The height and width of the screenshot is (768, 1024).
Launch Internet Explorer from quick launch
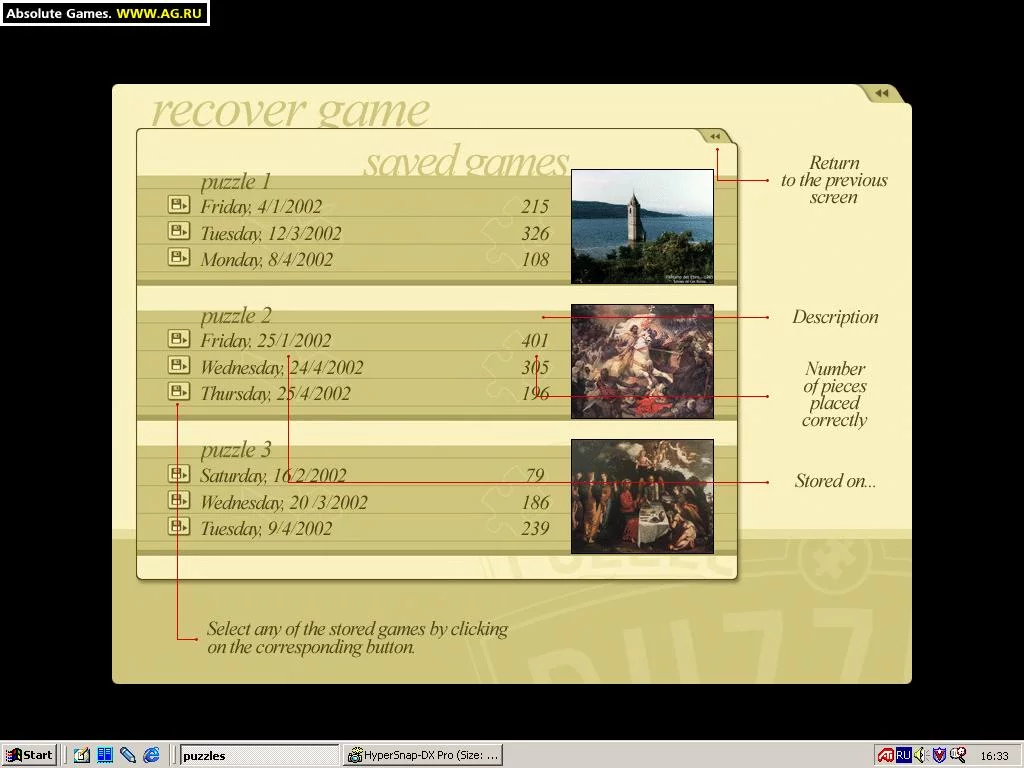152,755
